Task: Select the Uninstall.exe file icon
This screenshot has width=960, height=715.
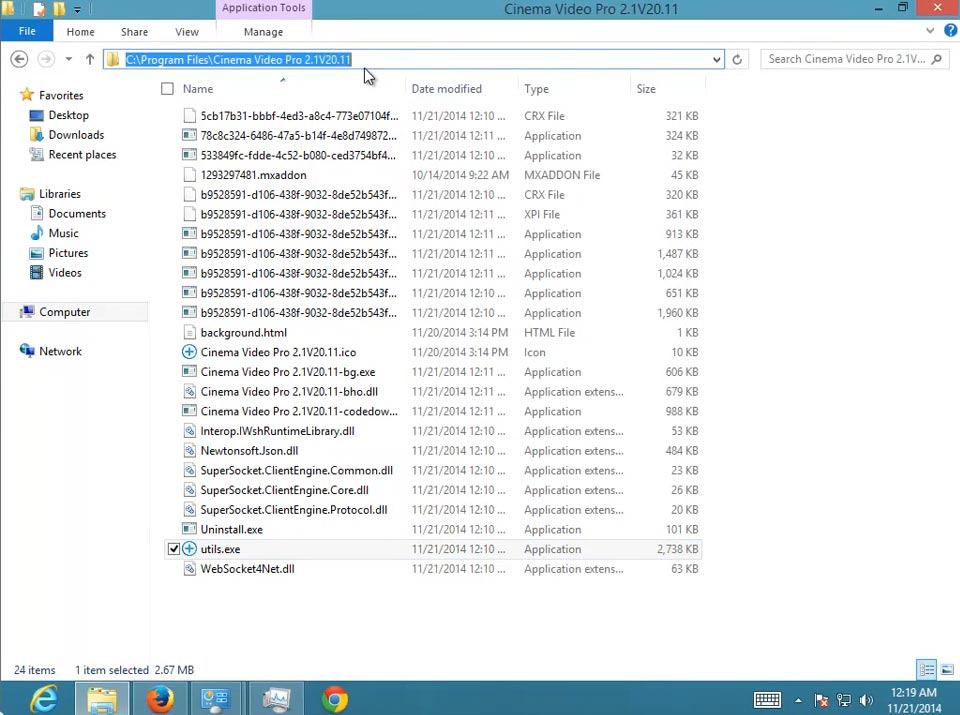Action: 189,530
